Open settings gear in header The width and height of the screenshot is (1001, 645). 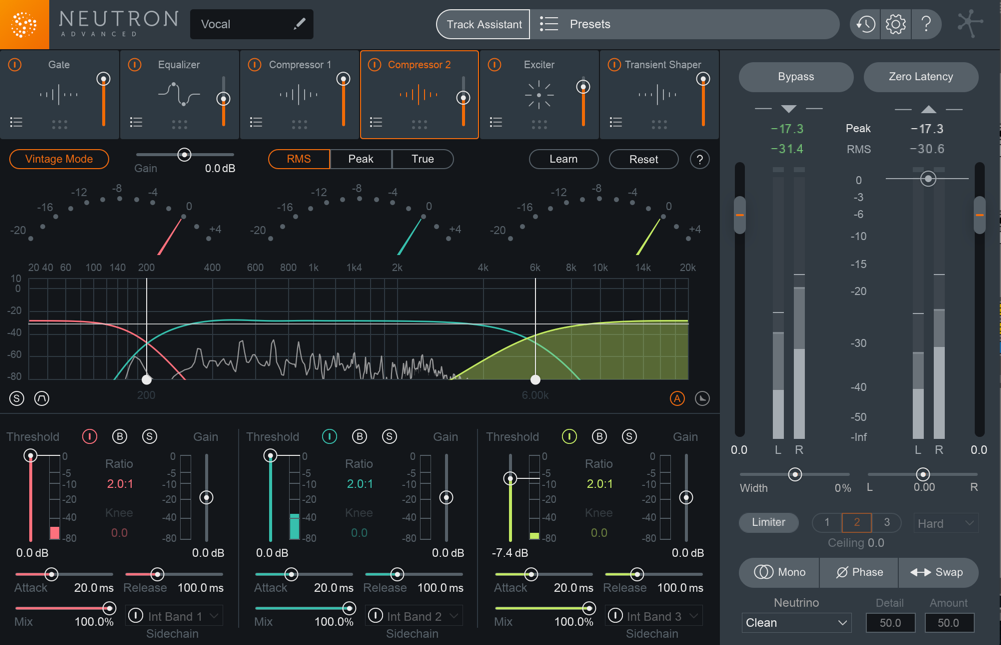896,24
